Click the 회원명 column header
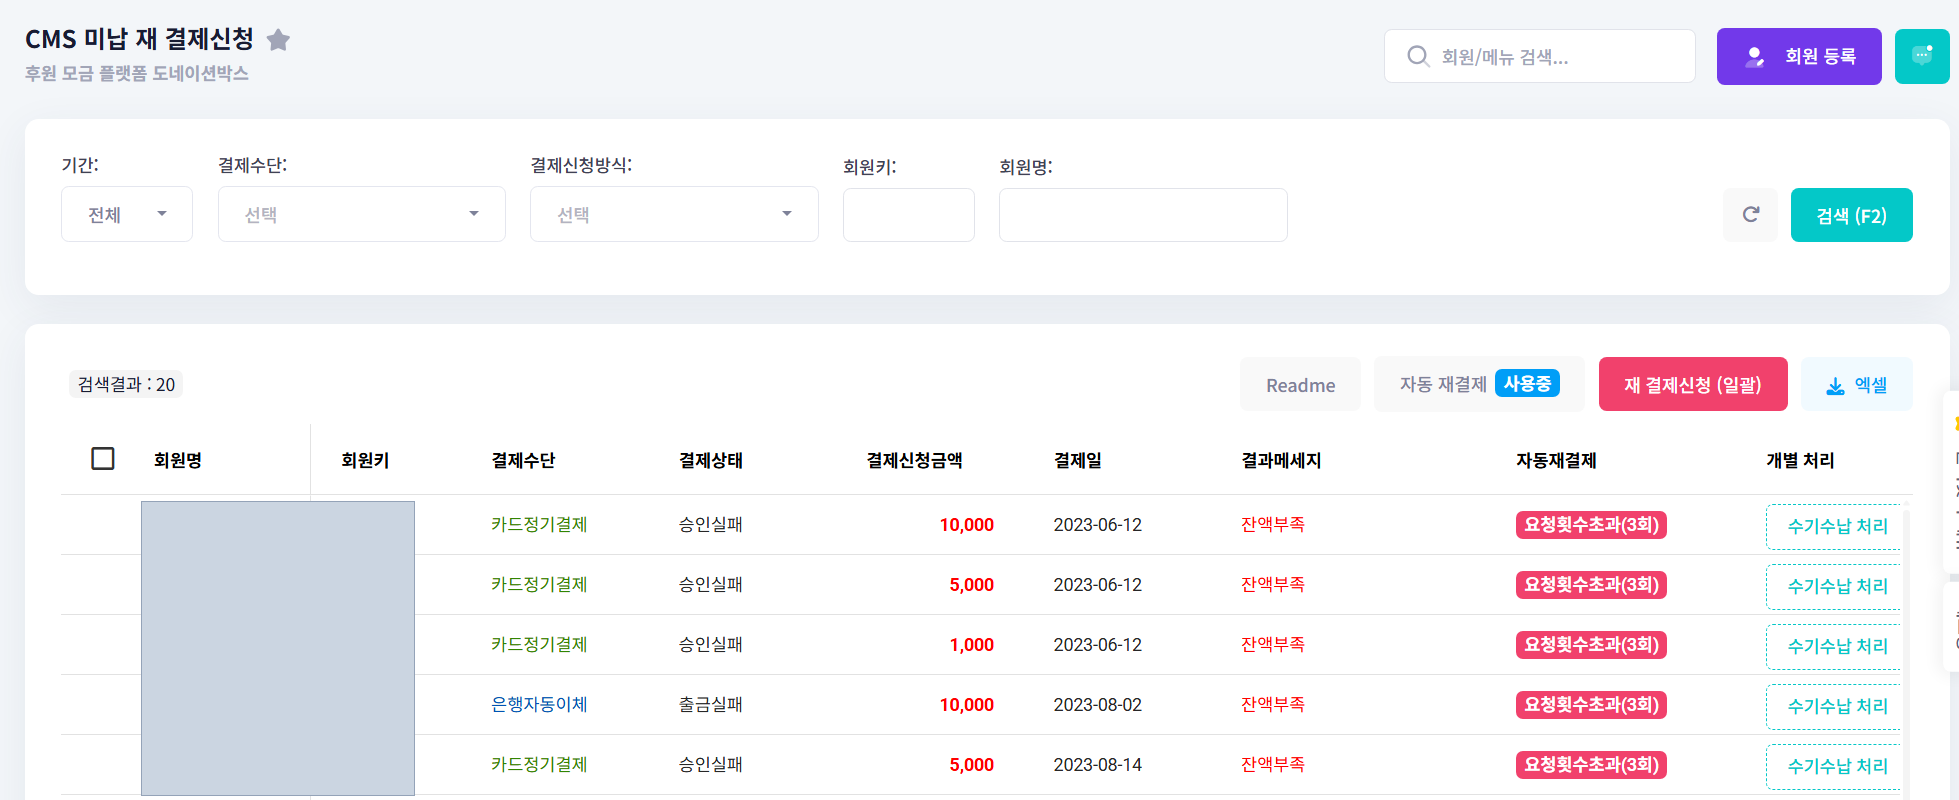 (x=178, y=460)
